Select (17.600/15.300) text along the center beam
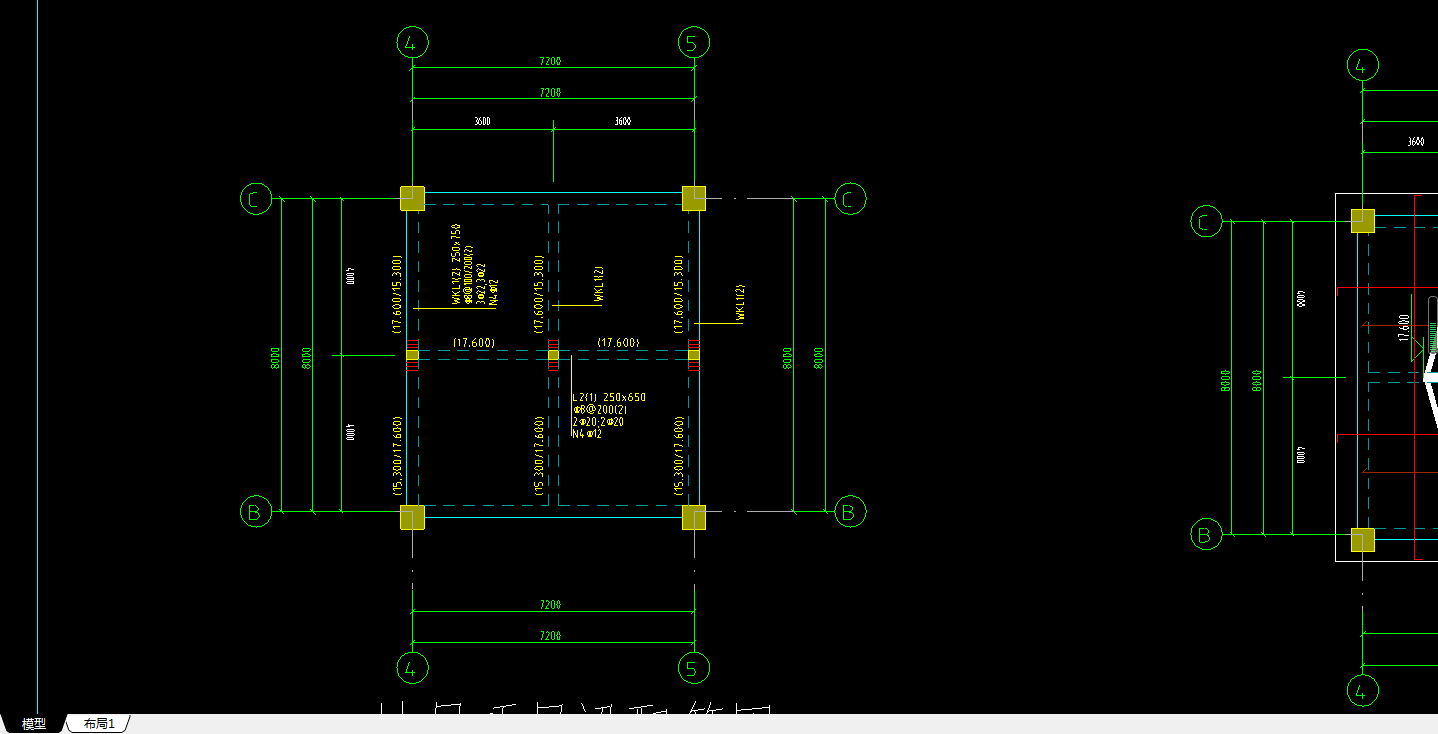The image size is (1438, 734). pyautogui.click(x=539, y=294)
